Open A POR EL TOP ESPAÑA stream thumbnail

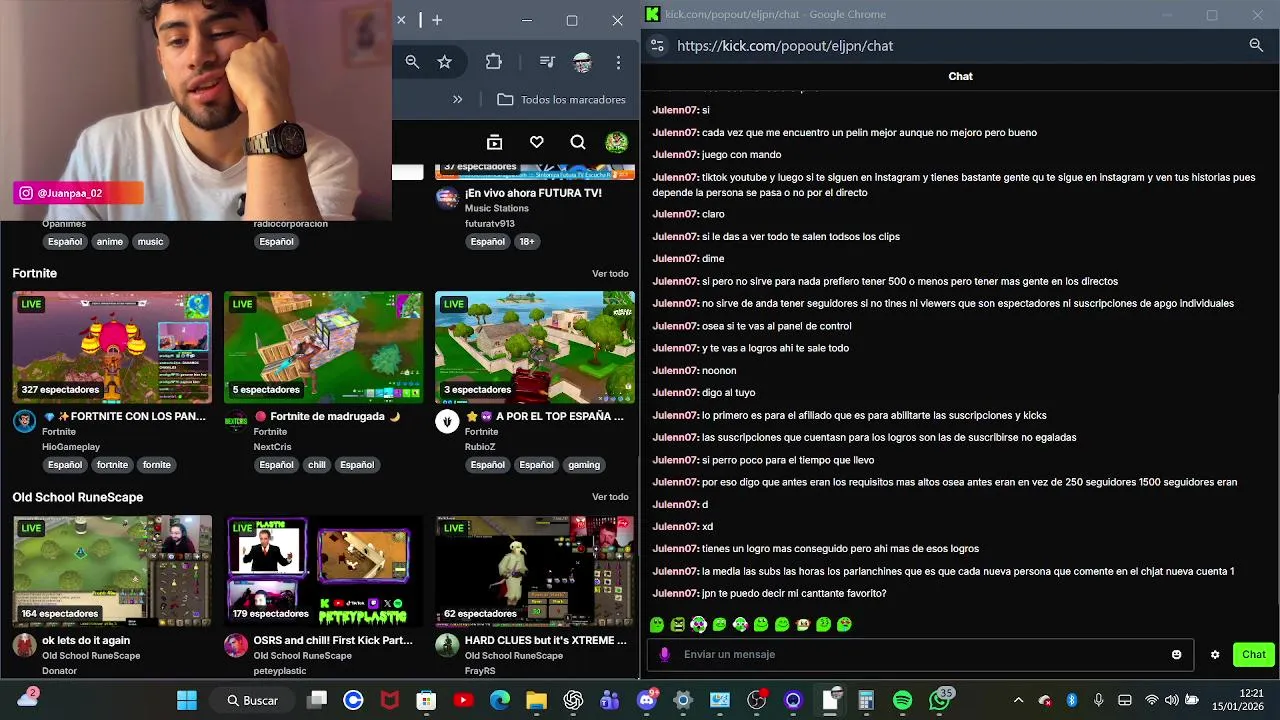click(534, 347)
